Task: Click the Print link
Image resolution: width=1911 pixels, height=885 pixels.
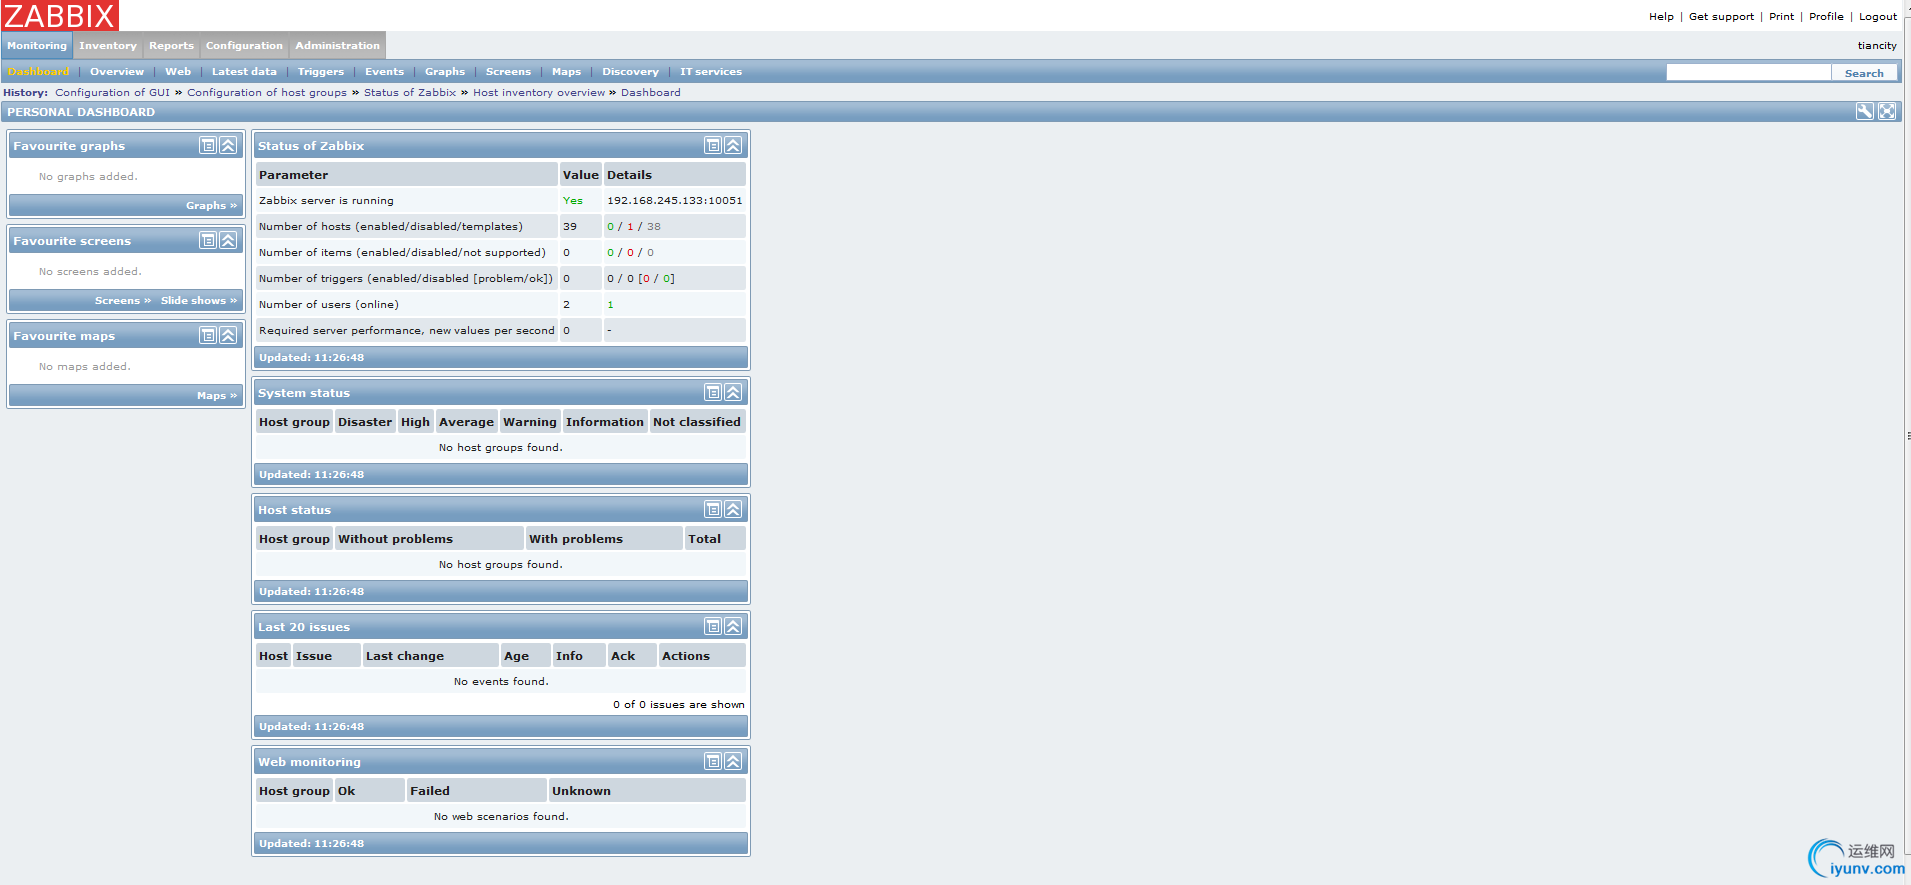Action: click(x=1781, y=17)
